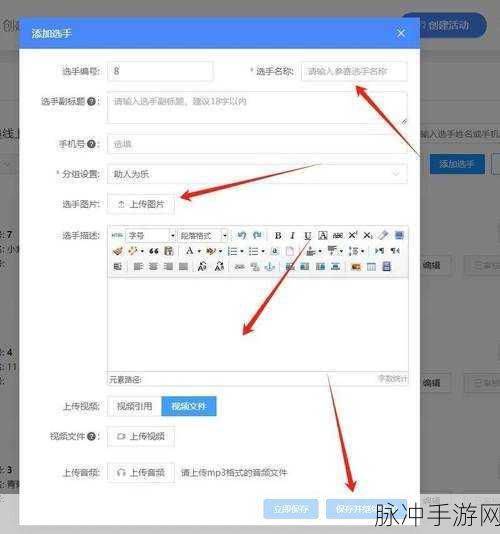Click the first-line indent icon
This screenshot has height=534, width=500.
click(117, 266)
